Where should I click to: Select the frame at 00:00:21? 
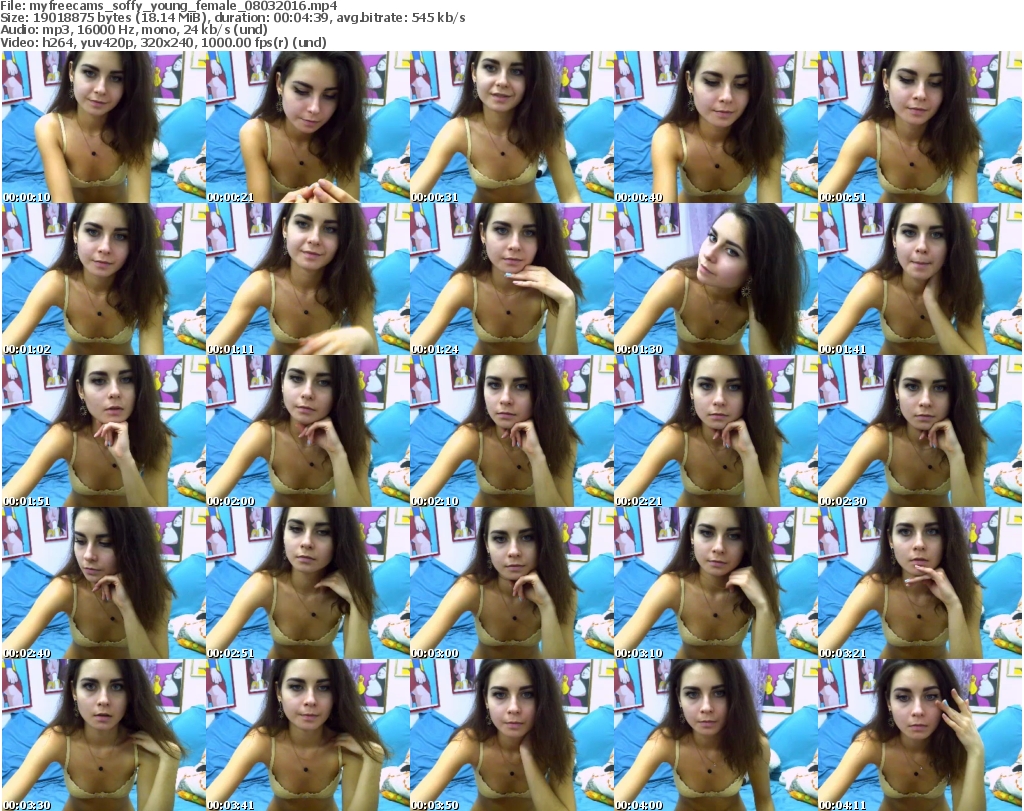coord(307,127)
